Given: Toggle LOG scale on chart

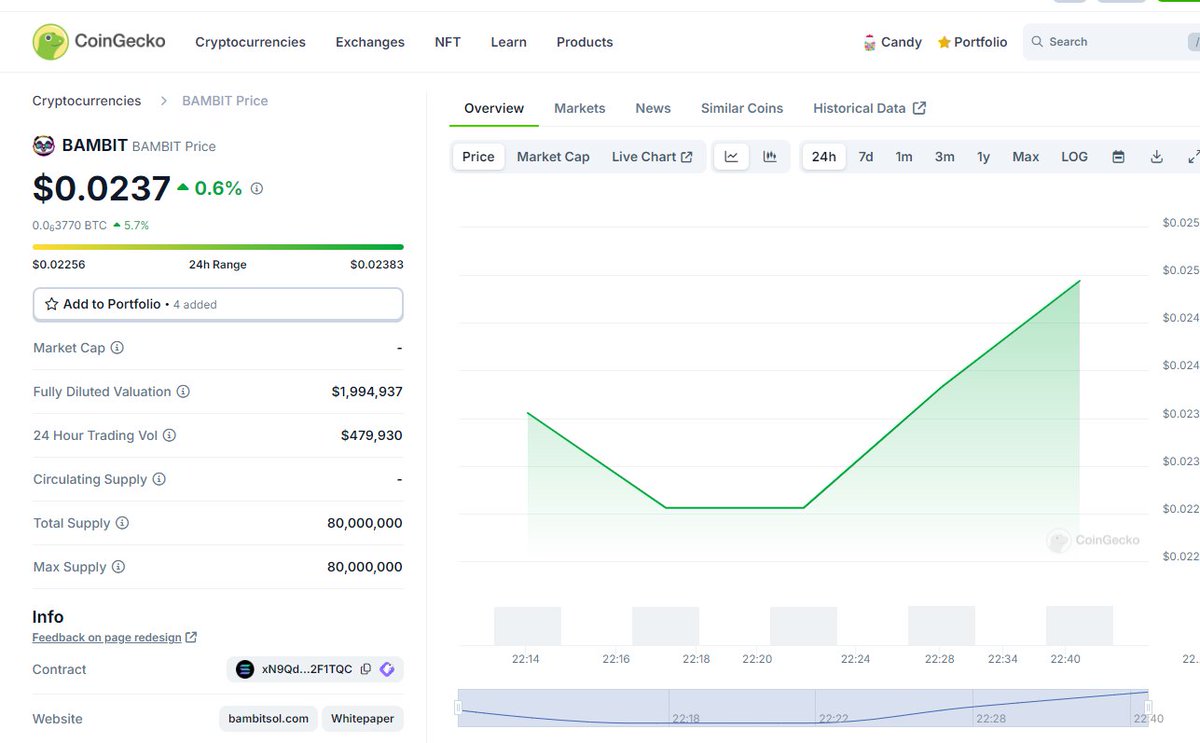Looking at the screenshot, I should tap(1075, 157).
